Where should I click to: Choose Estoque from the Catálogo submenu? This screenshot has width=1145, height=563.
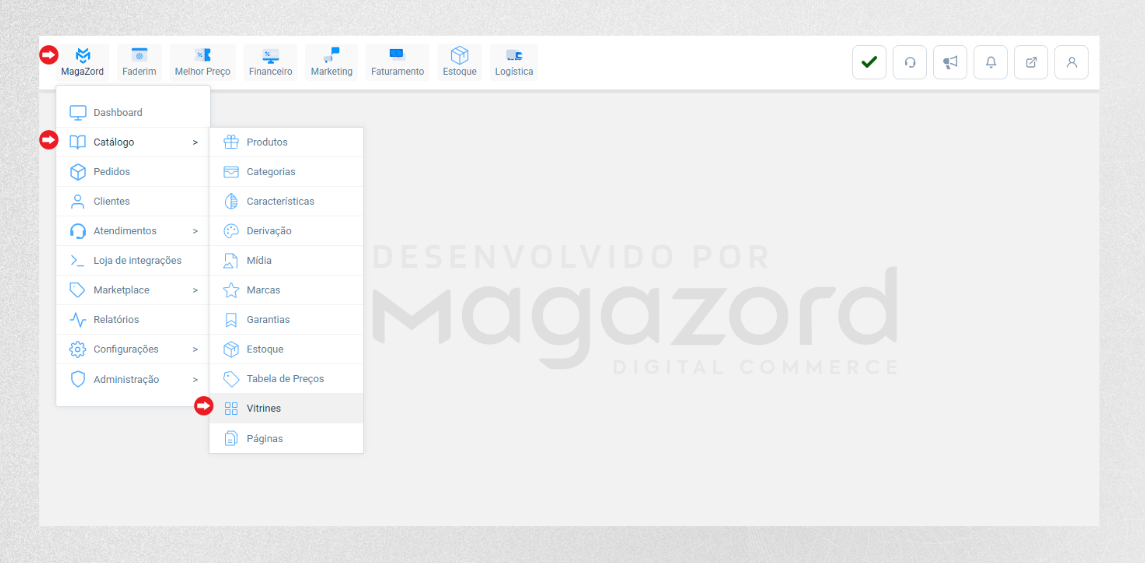tap(286, 349)
